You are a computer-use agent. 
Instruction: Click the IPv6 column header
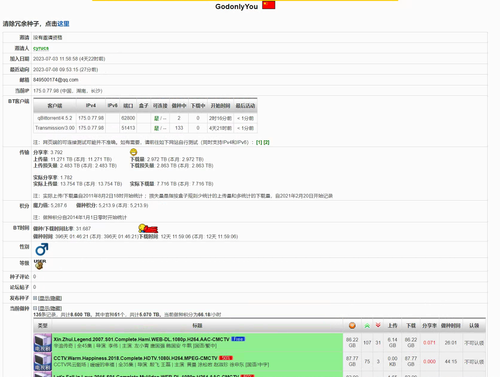[112, 106]
